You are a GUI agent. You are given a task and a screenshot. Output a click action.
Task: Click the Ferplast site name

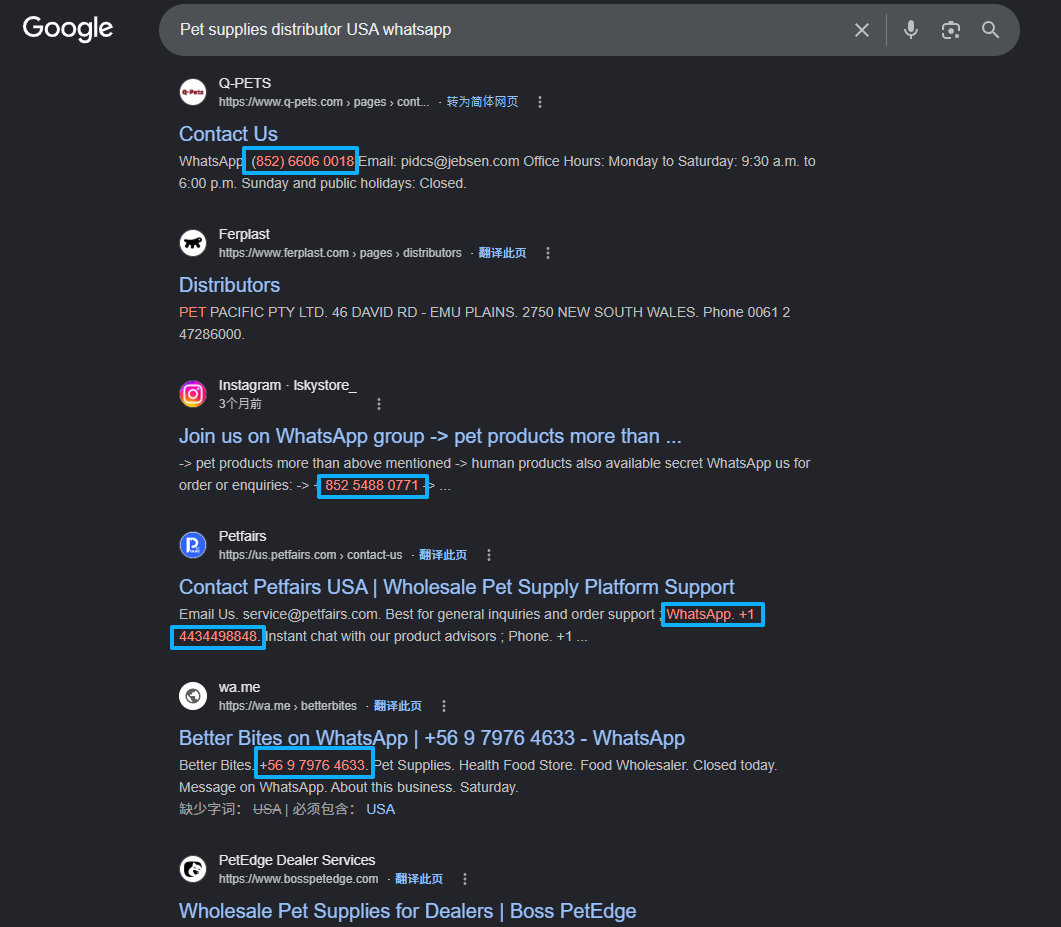(244, 234)
